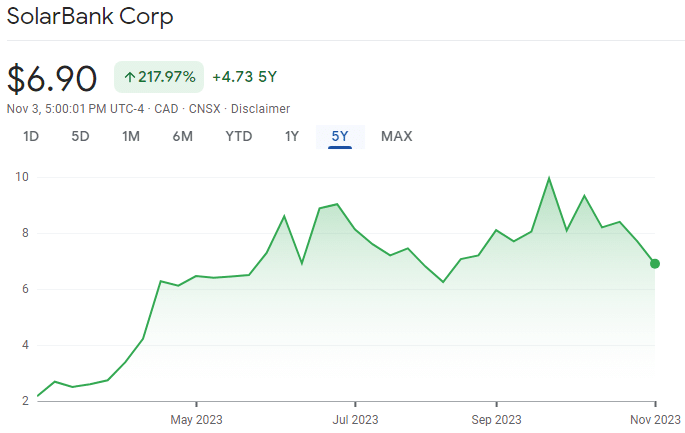Click the Jul 2023 axis label
Viewport: 685px width, 433px height.
355,420
